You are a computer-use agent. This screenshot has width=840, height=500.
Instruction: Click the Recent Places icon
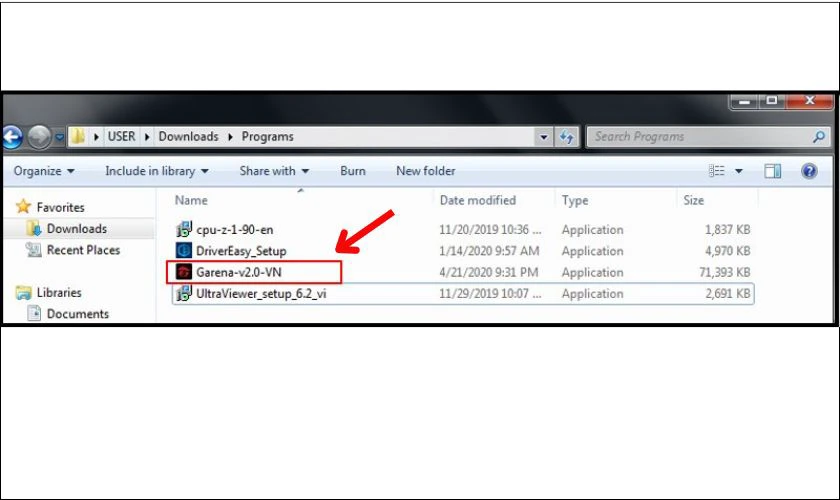coord(34,250)
